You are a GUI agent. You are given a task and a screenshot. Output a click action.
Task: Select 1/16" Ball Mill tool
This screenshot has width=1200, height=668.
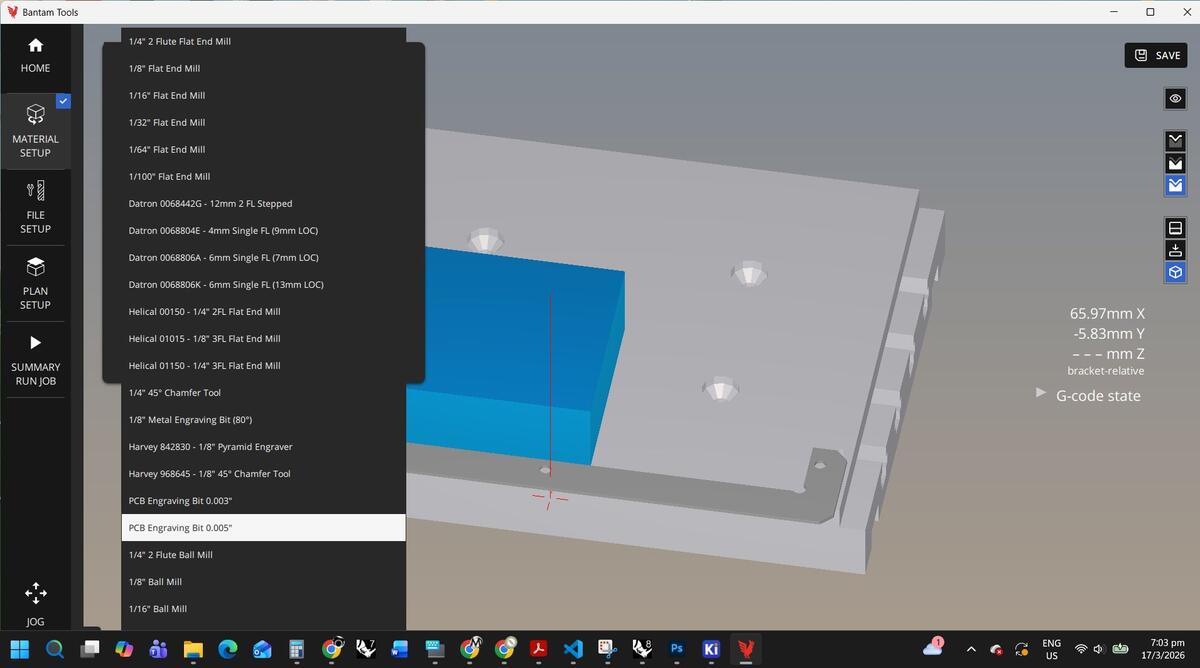pyautogui.click(x=264, y=608)
